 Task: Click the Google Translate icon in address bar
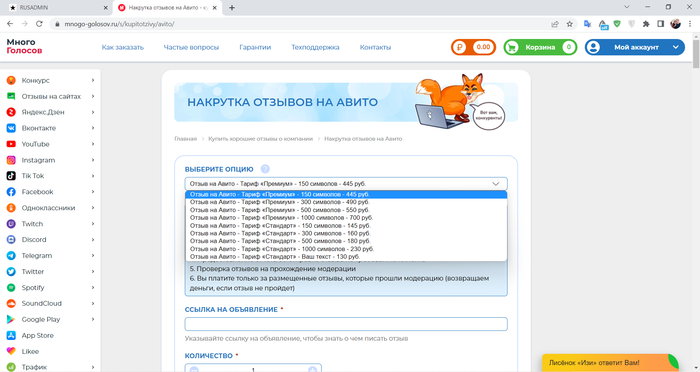[x=588, y=24]
